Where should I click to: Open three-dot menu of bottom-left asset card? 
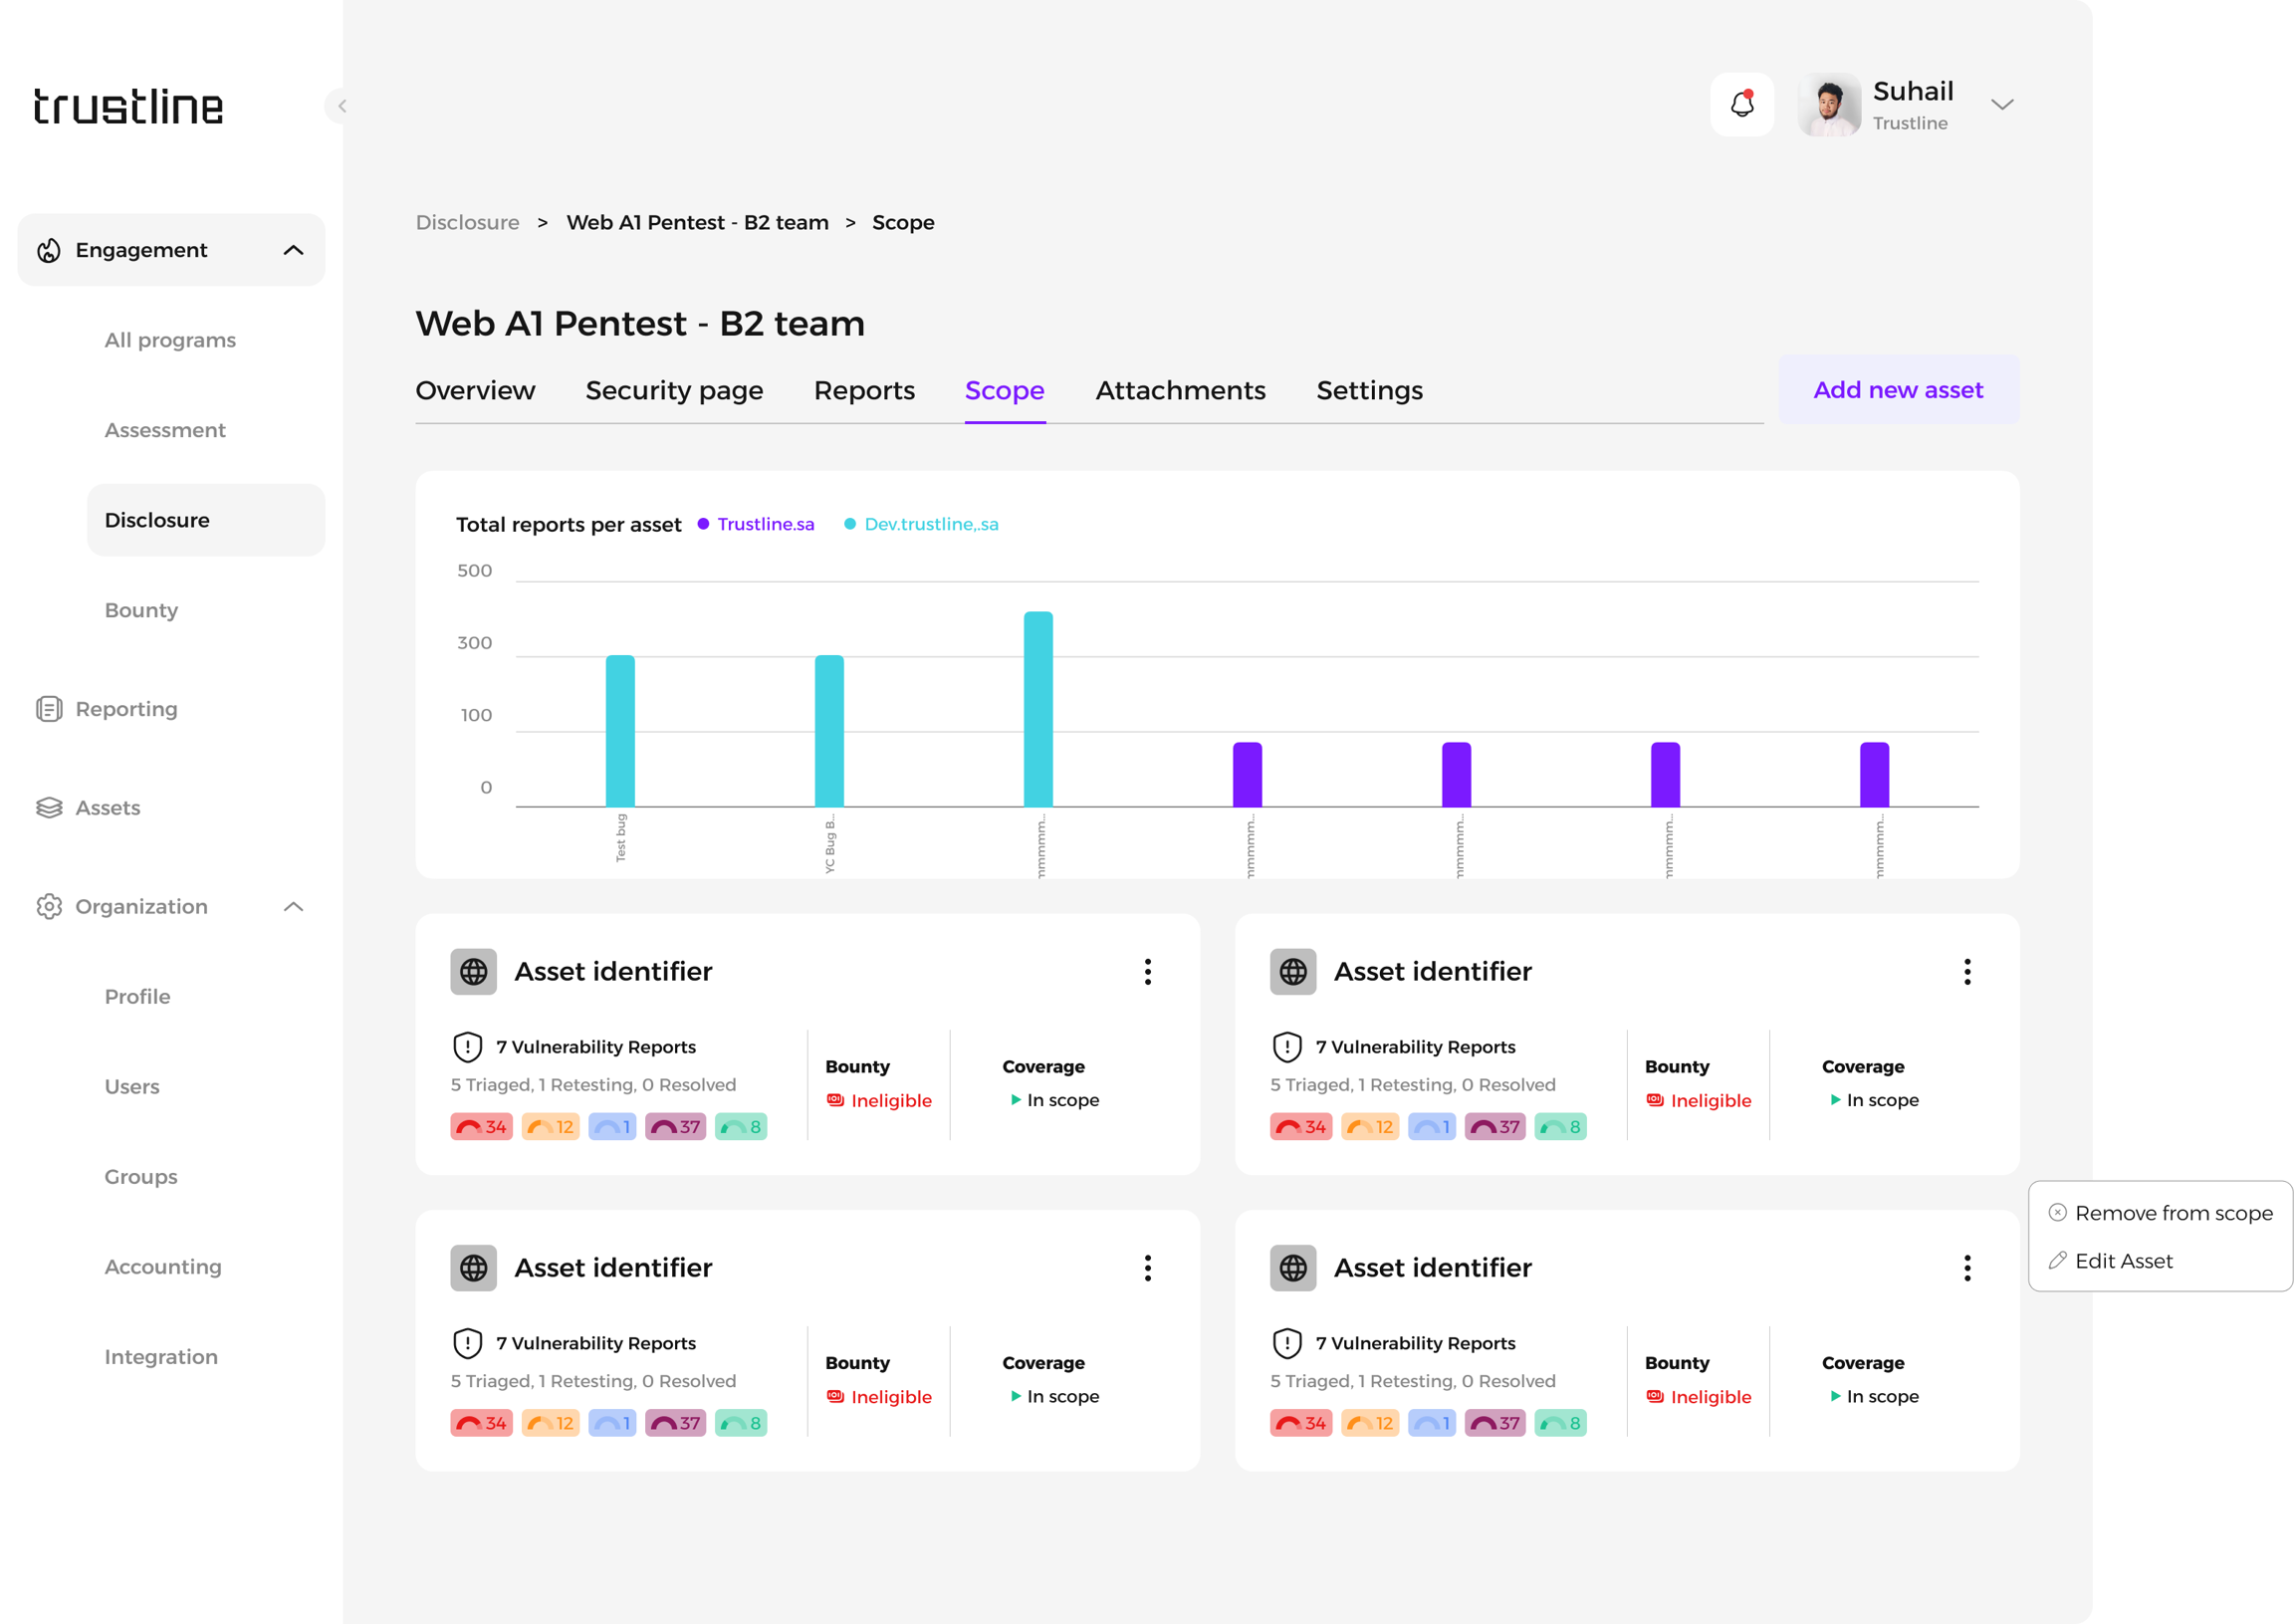pos(1147,1268)
